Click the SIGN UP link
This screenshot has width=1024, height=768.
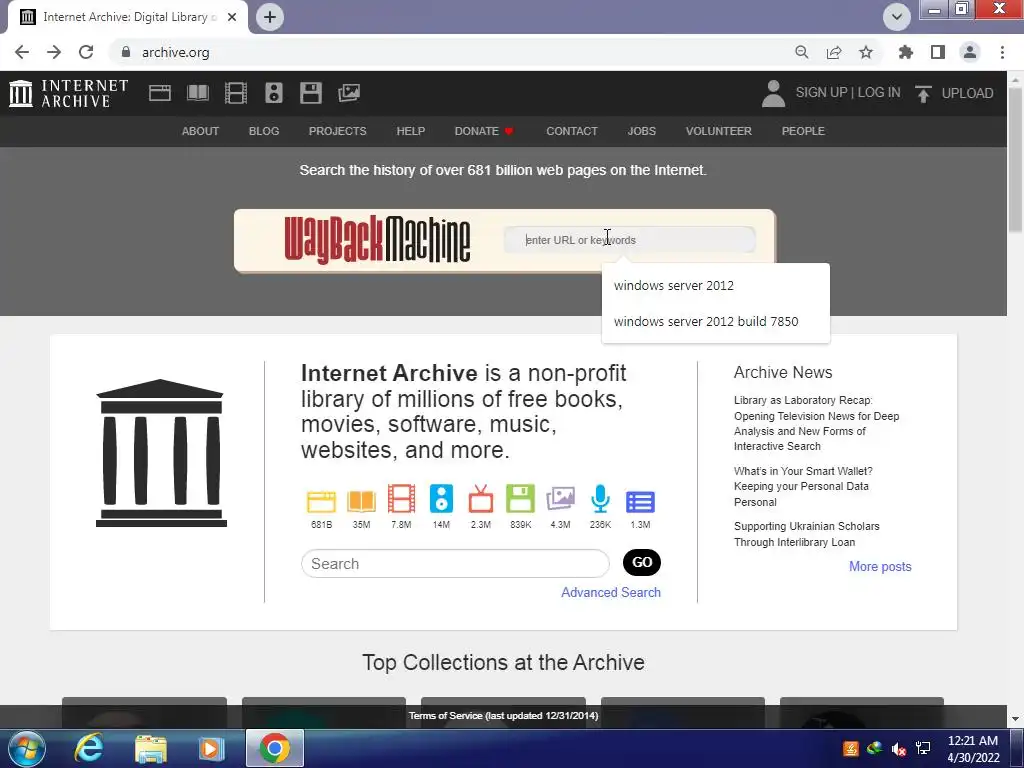click(x=821, y=93)
